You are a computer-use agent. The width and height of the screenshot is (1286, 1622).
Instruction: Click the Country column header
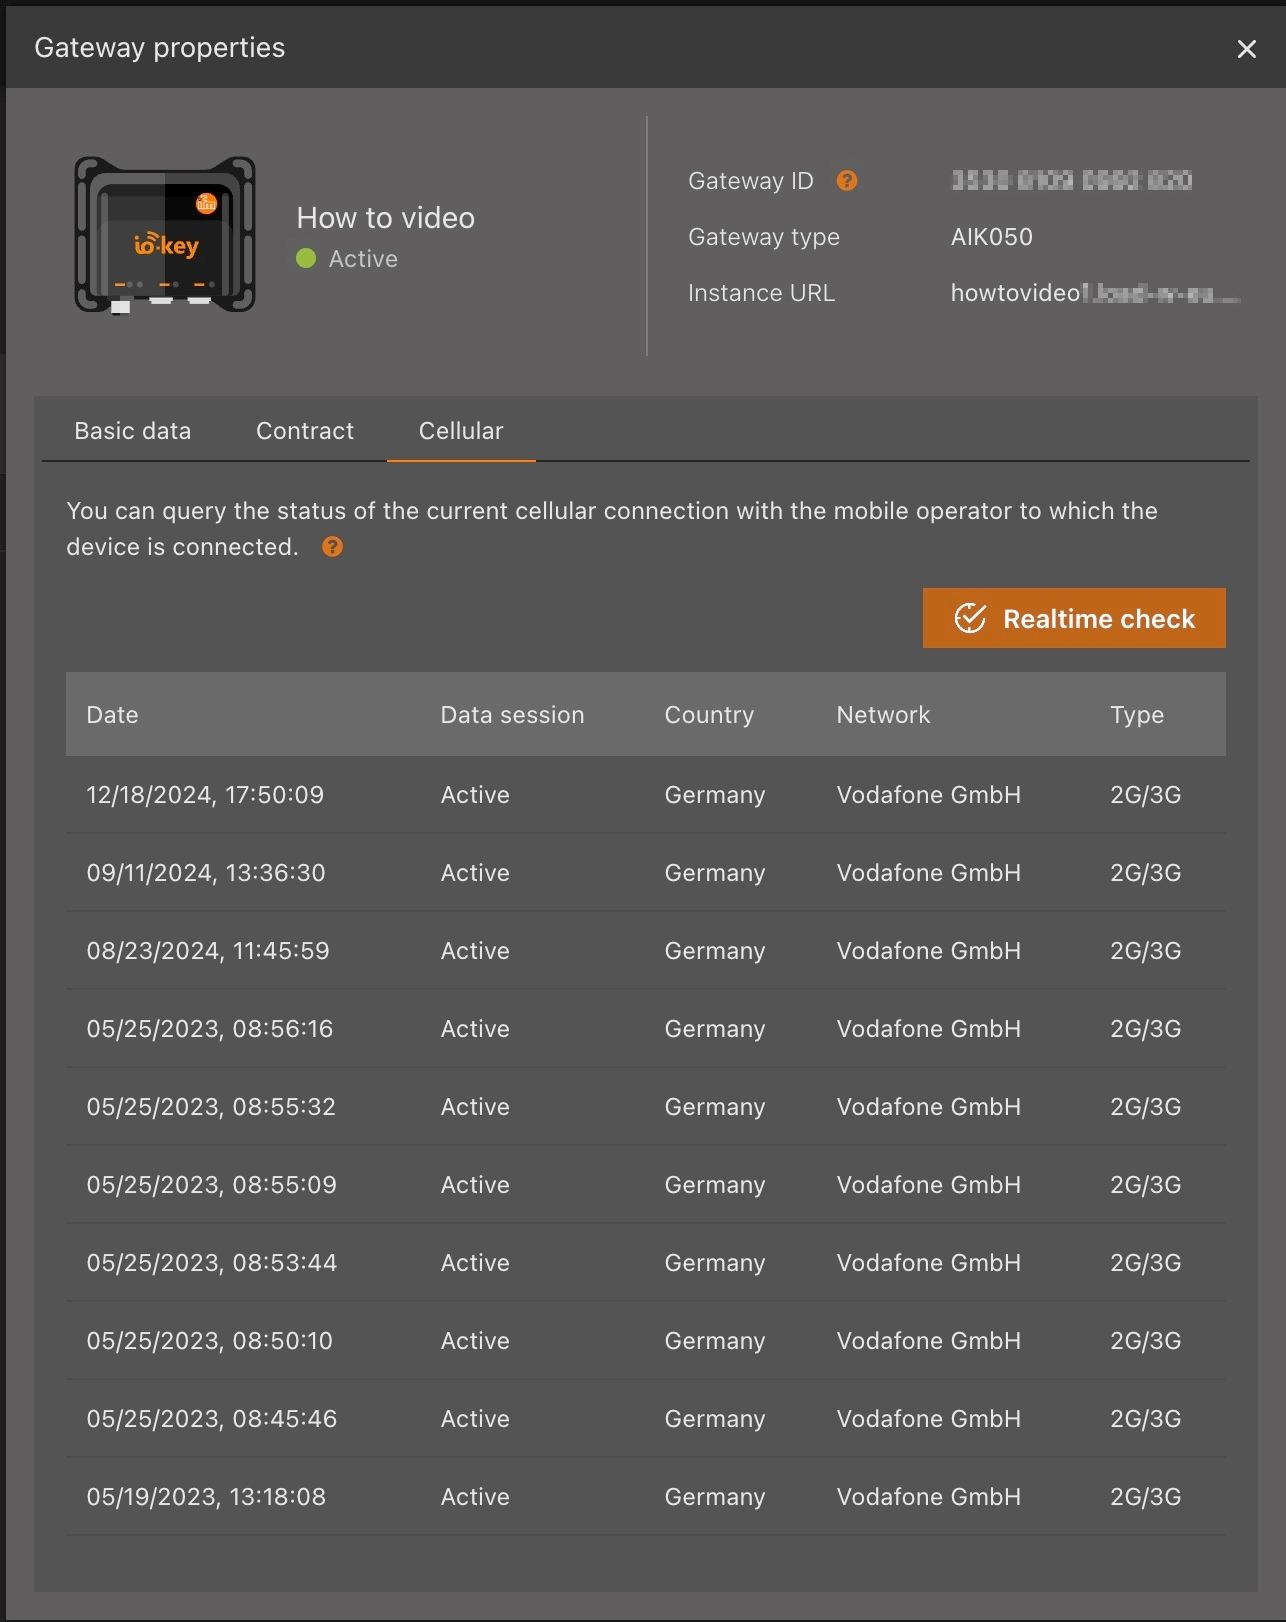point(709,715)
